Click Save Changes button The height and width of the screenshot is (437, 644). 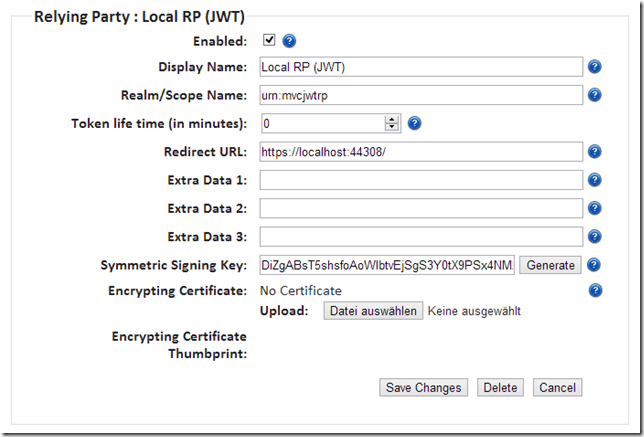pyautogui.click(x=424, y=387)
